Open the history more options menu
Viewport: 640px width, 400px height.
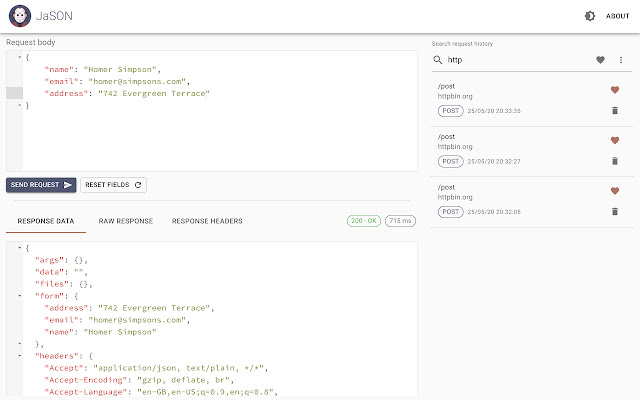tap(620, 60)
